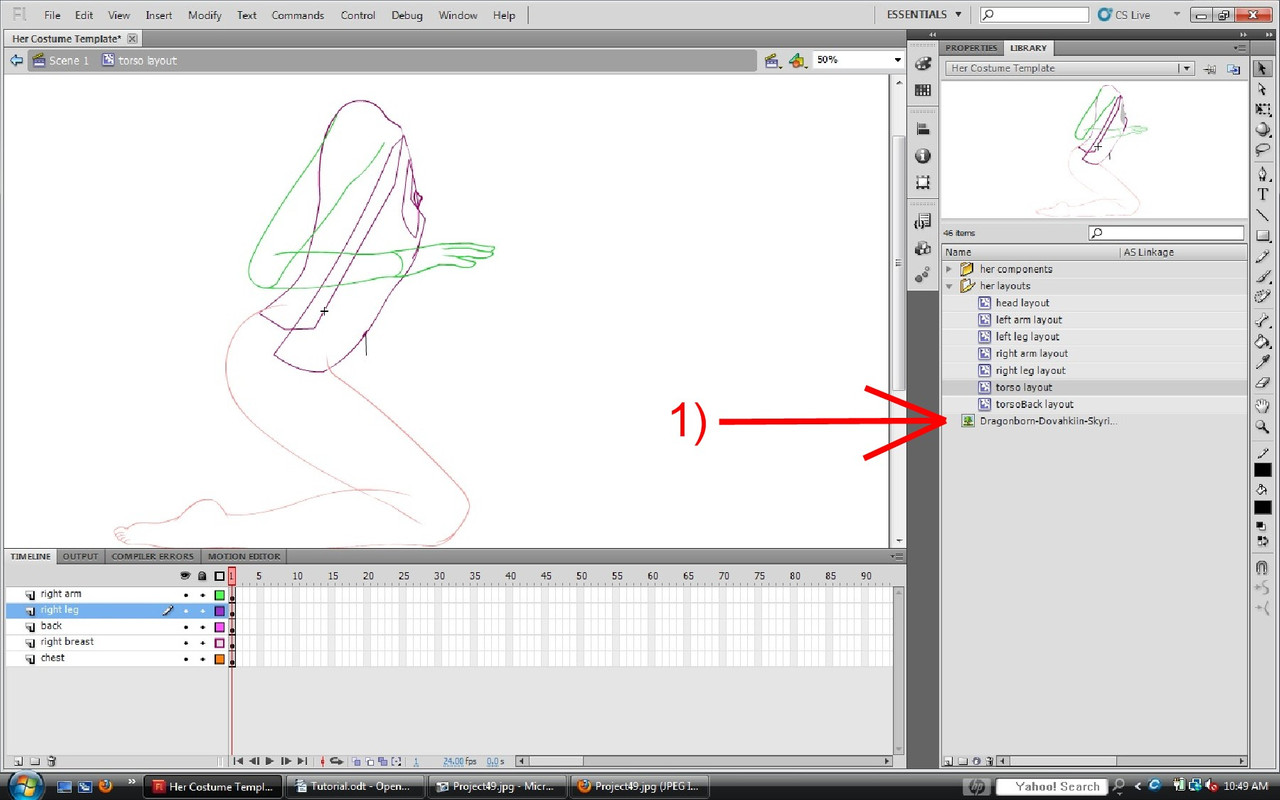Go back to Scene 1 in breadcrumb
The width and height of the screenshot is (1280, 800).
click(x=68, y=61)
